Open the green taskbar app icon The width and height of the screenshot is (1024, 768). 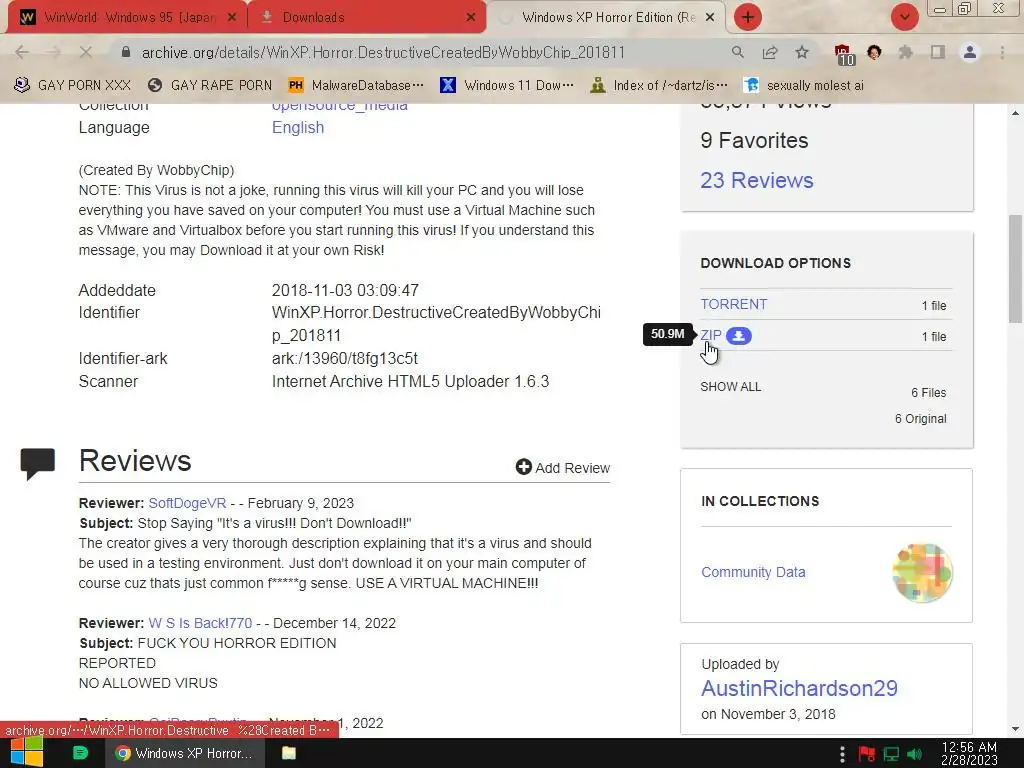[x=80, y=753]
